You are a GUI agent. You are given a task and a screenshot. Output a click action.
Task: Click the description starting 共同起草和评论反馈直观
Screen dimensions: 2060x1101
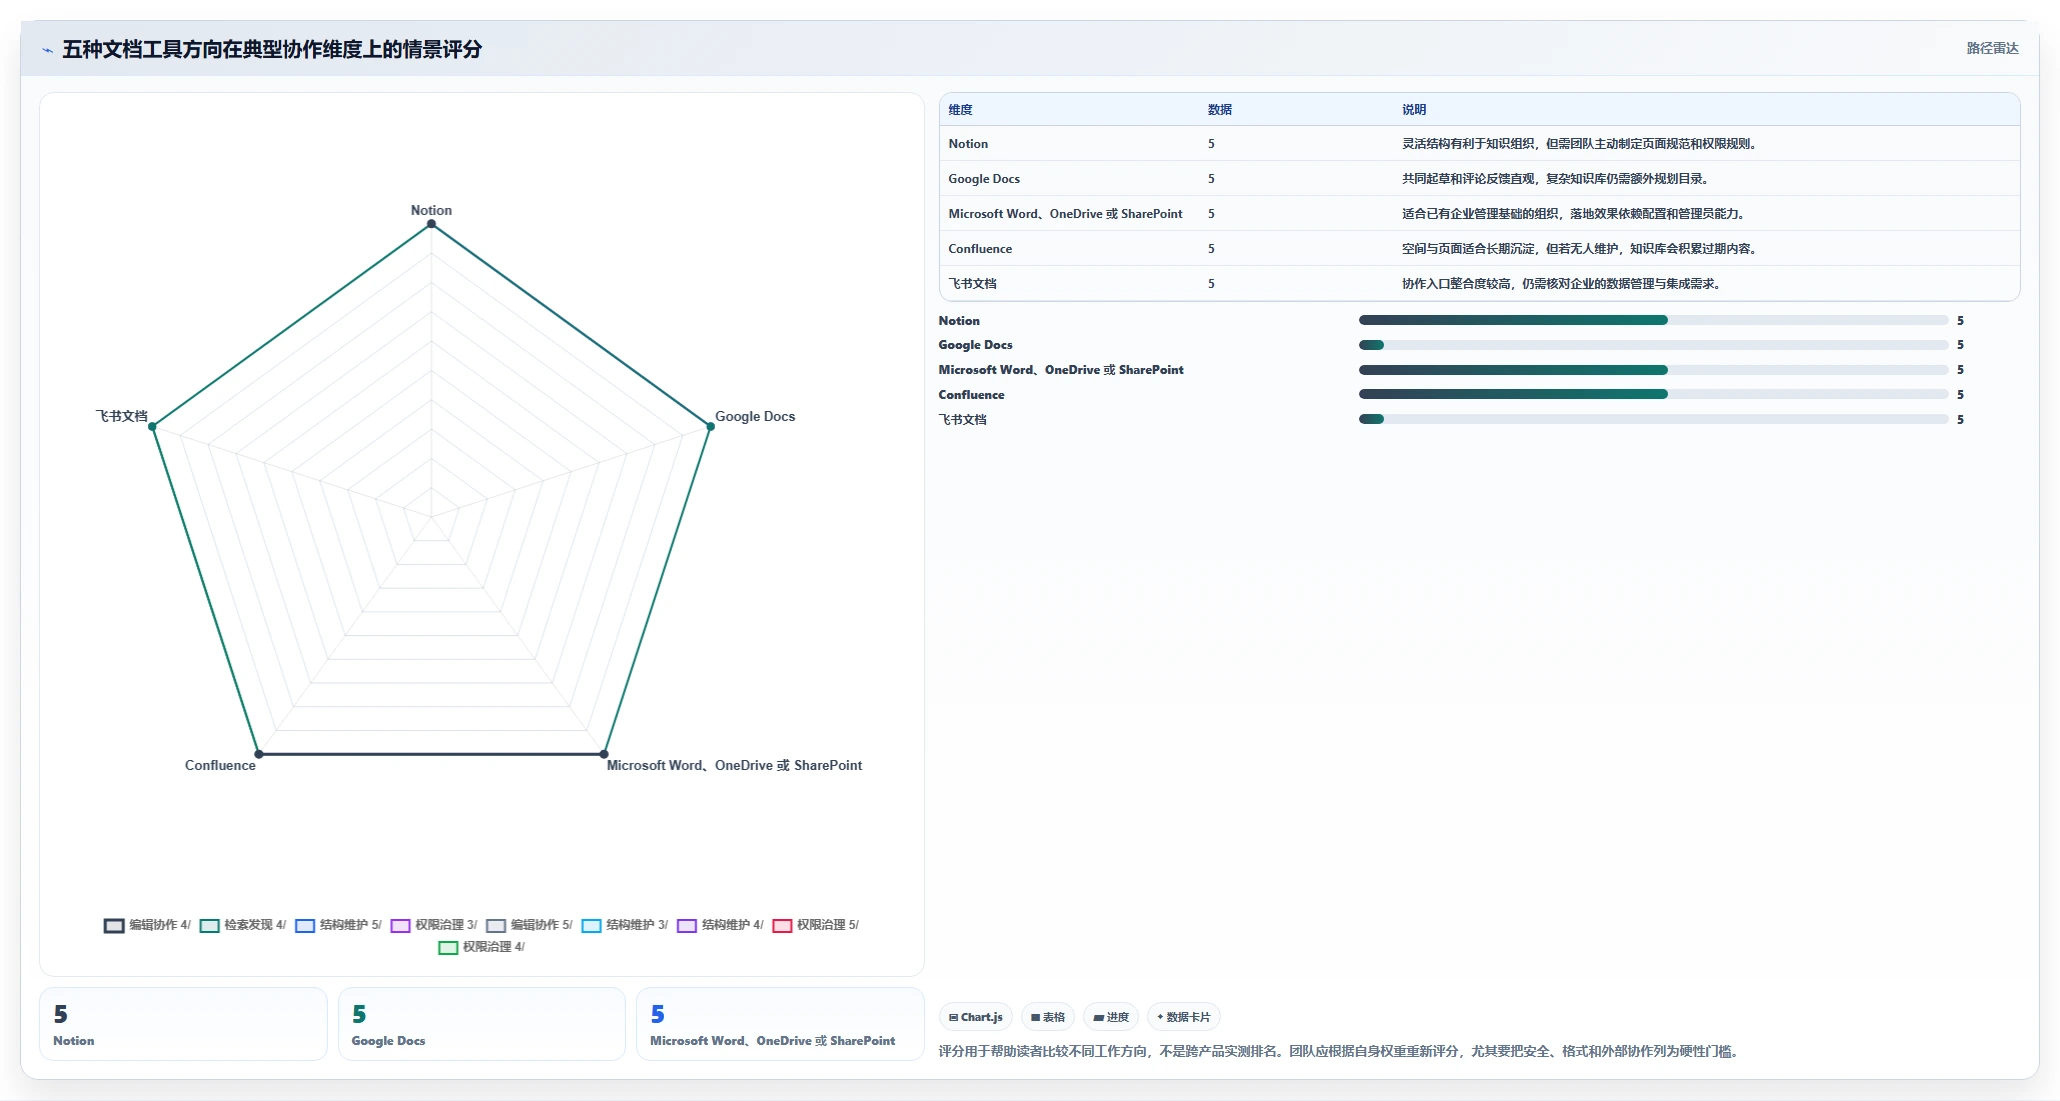1555,179
